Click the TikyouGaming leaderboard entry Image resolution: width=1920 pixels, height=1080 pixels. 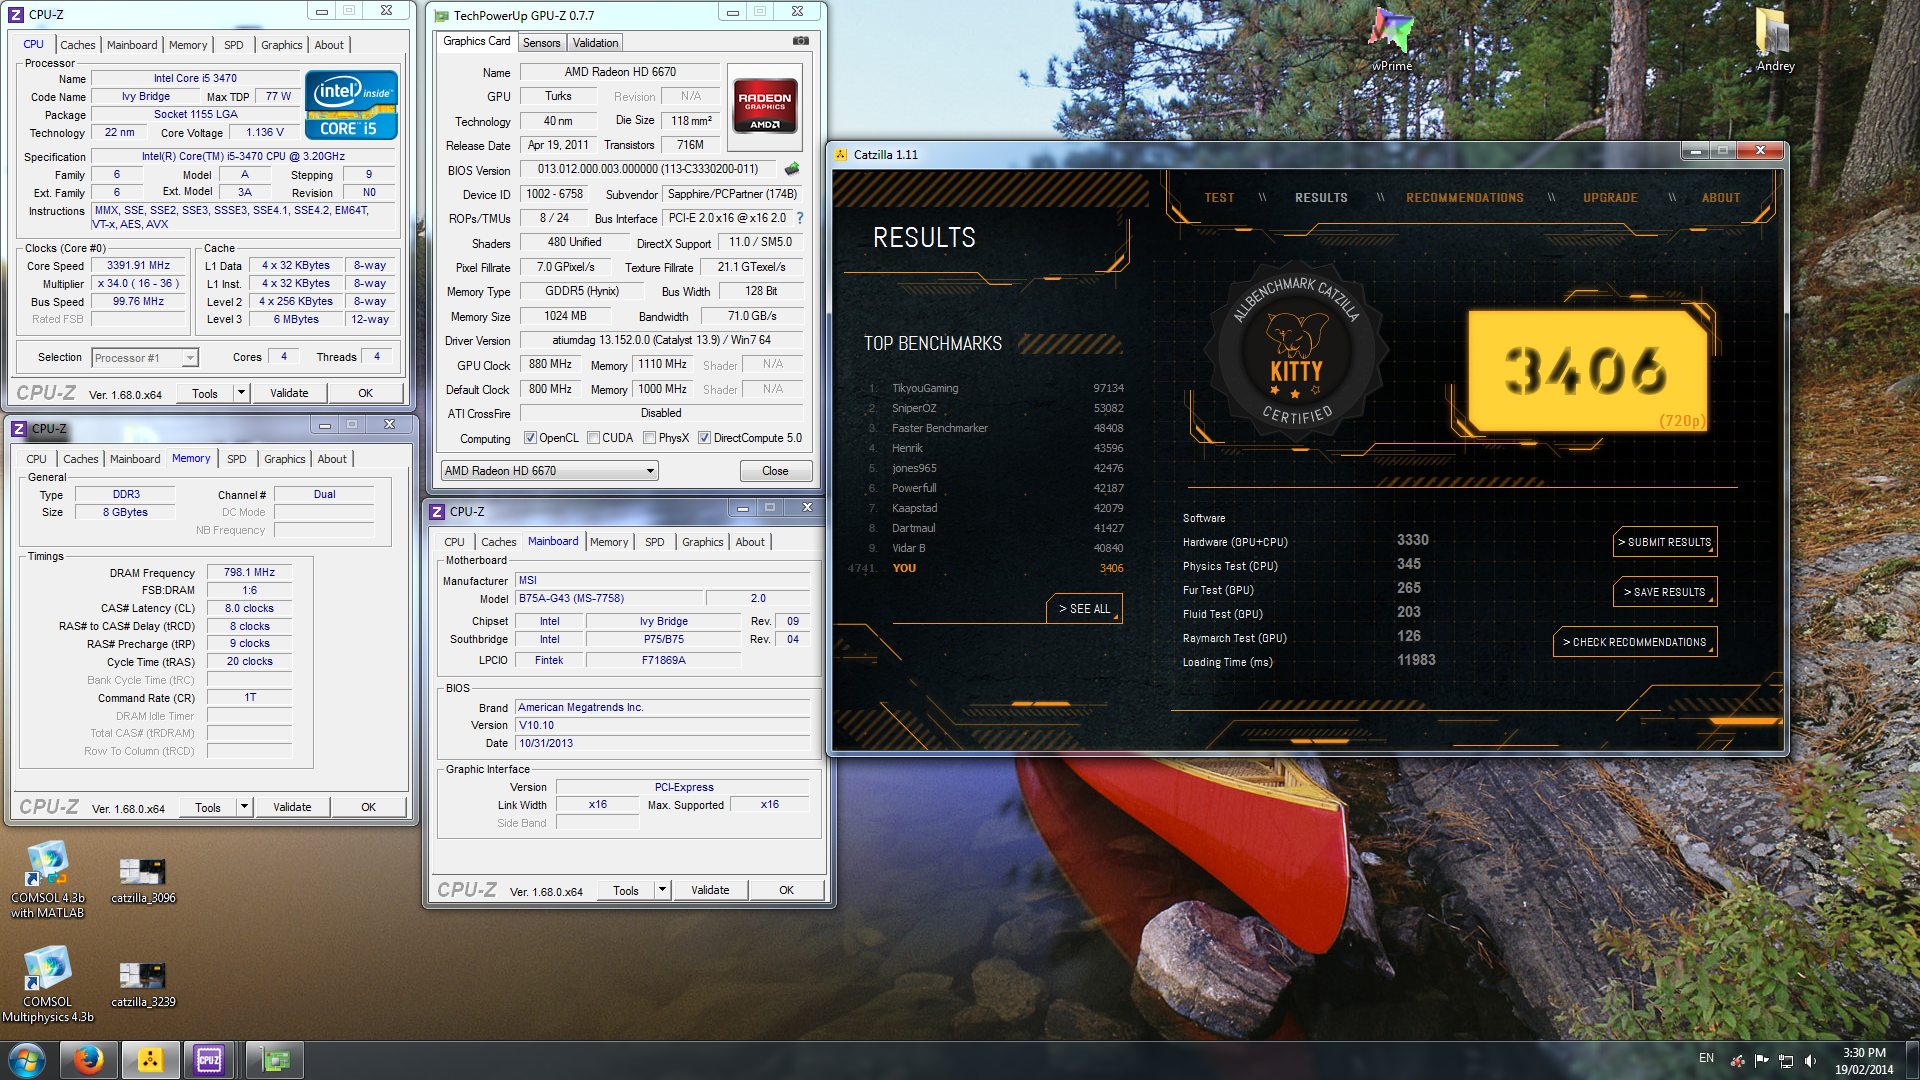pos(996,388)
